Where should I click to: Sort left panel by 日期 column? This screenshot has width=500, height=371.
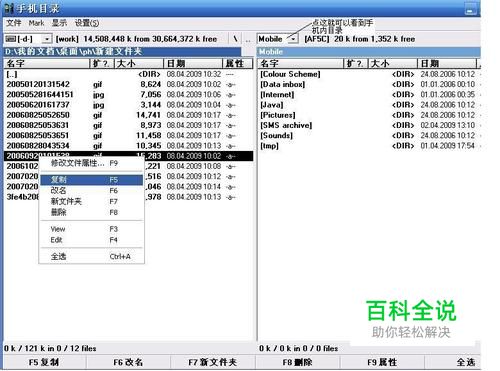click(193, 63)
